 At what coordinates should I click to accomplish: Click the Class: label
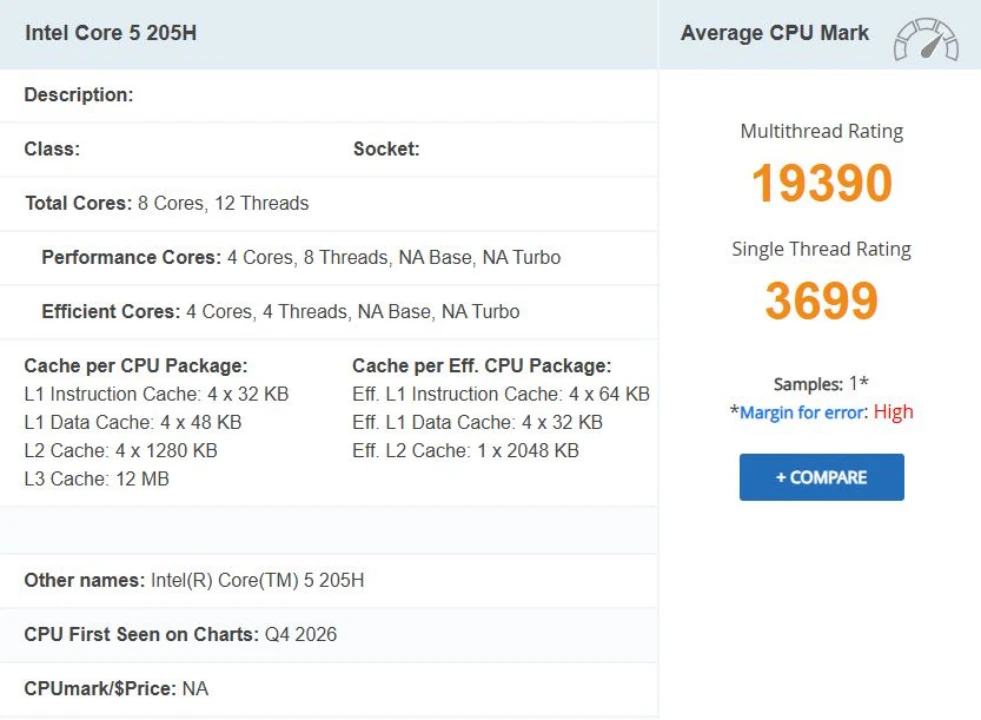point(52,149)
